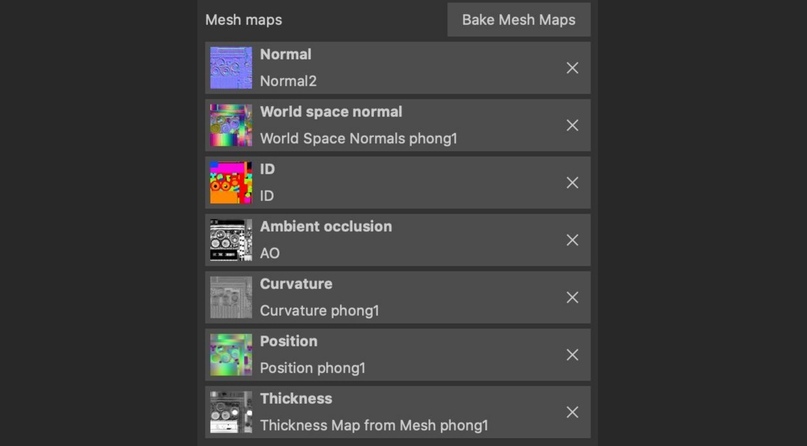Screen dimensions: 807x446
Task: Select Thickness Map from Mesh phong1 text
Action: [x=373, y=425]
